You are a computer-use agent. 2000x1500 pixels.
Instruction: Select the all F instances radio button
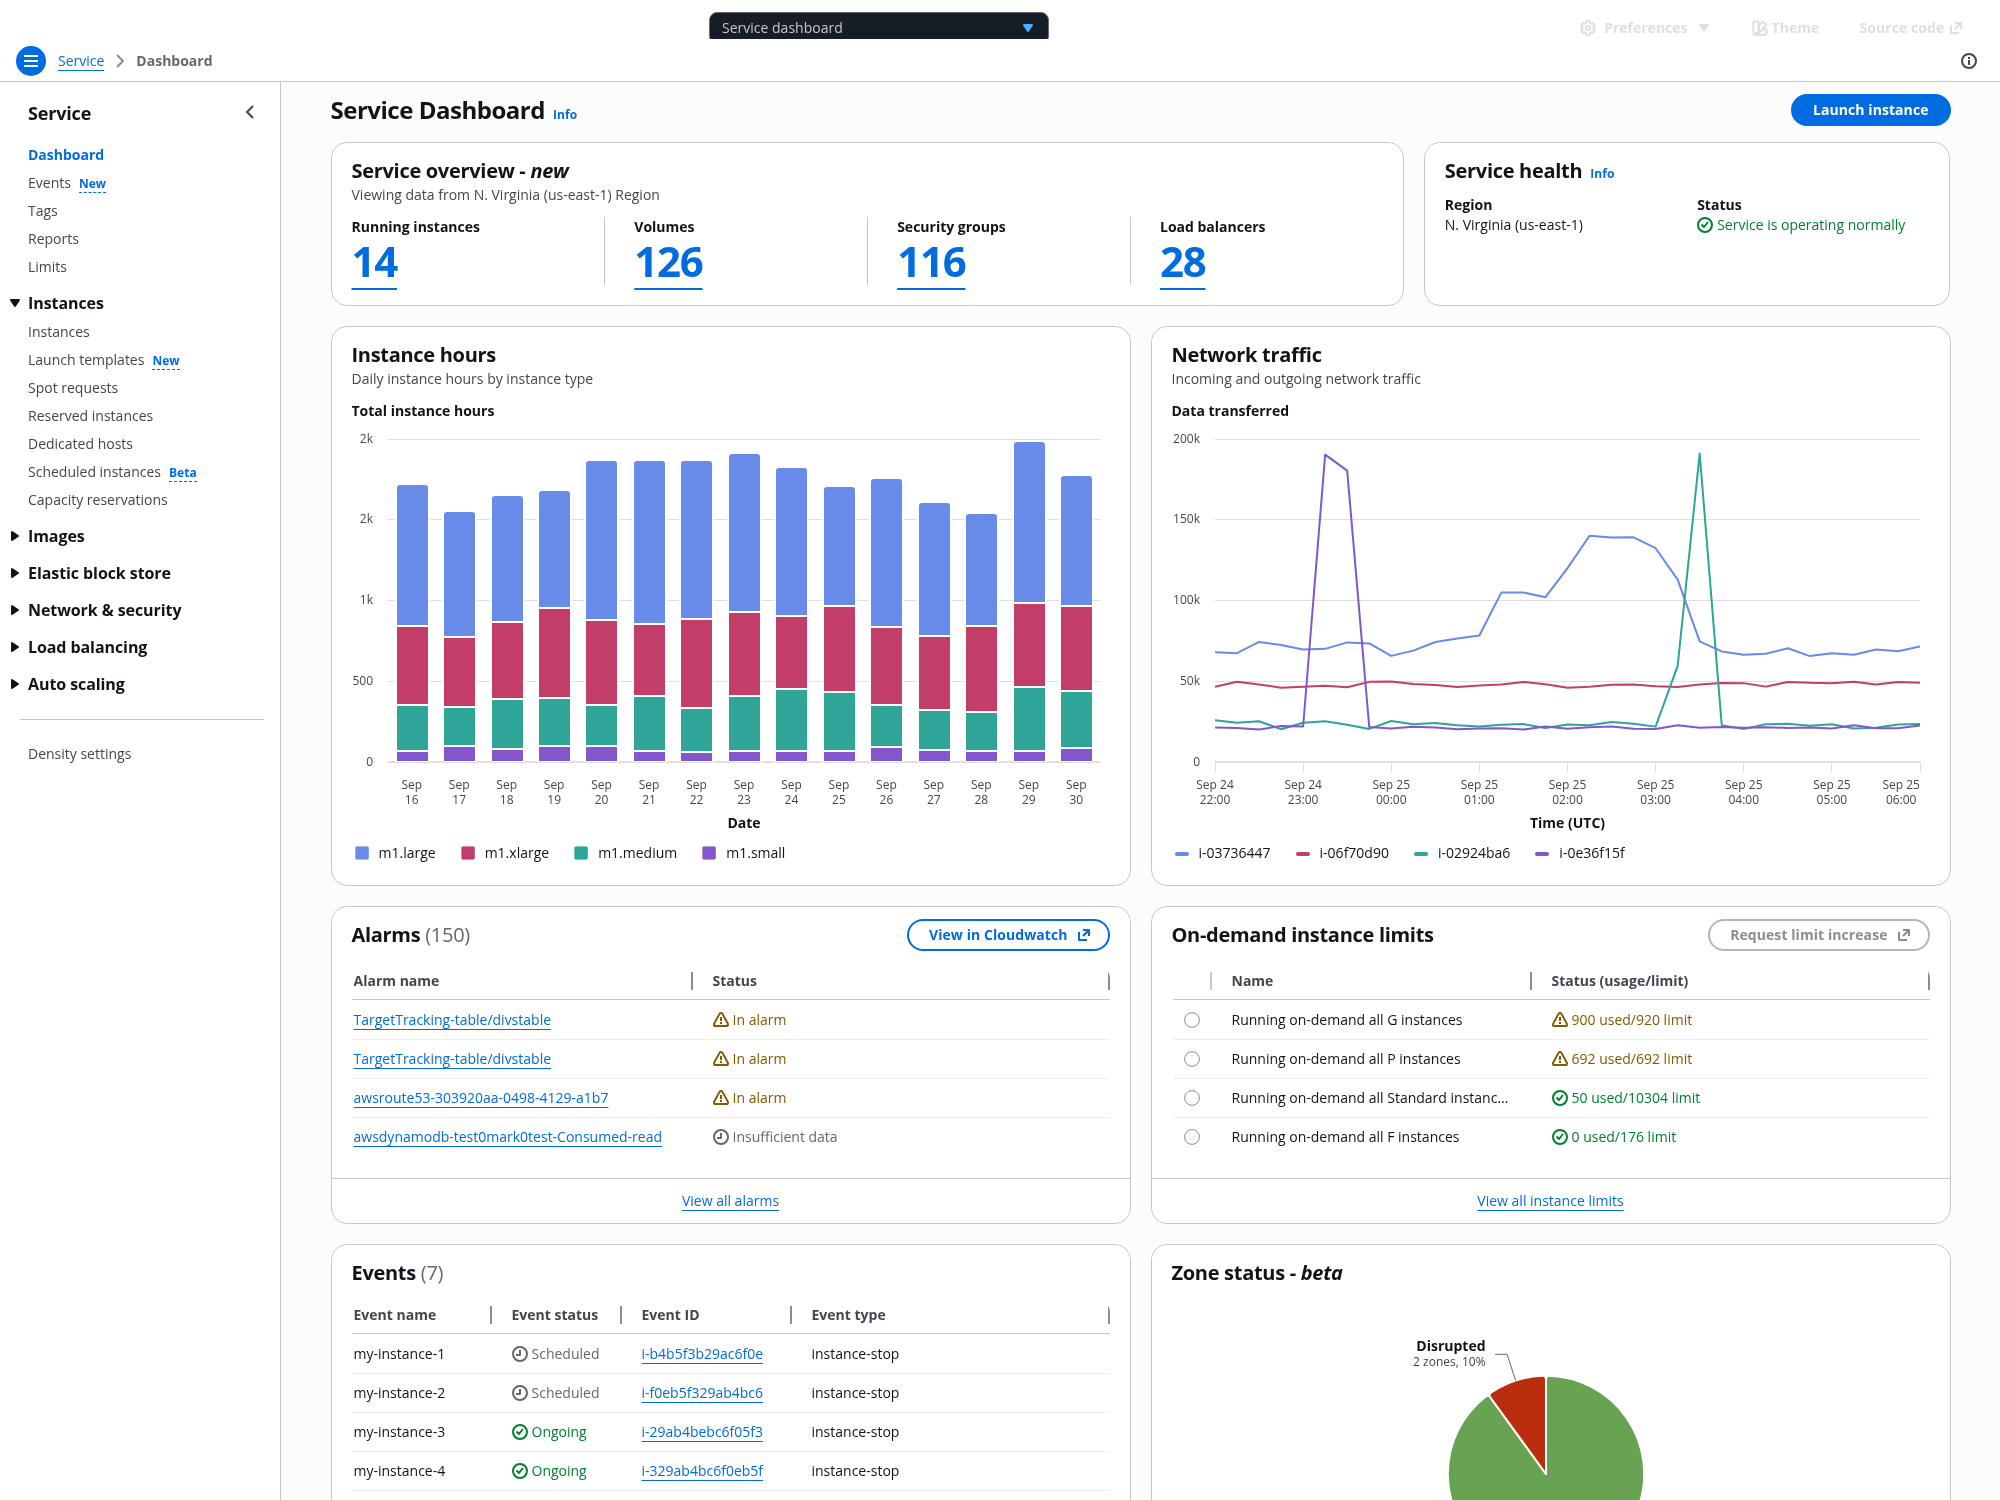pos(1191,1137)
